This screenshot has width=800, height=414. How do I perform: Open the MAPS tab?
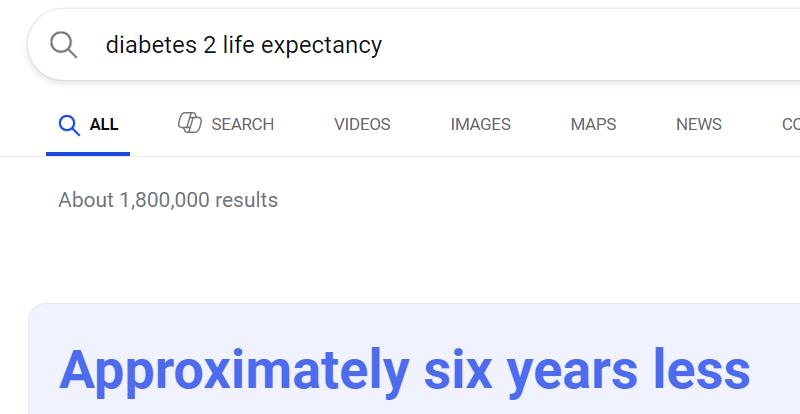coord(593,125)
